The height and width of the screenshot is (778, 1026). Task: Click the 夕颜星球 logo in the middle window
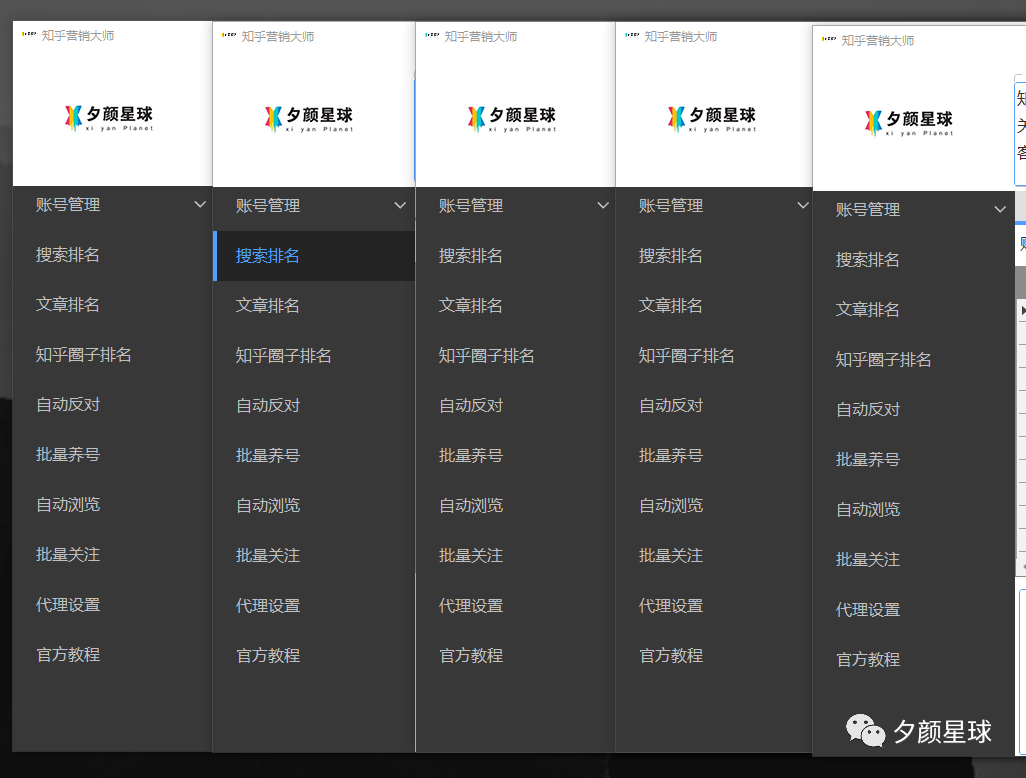(512, 119)
